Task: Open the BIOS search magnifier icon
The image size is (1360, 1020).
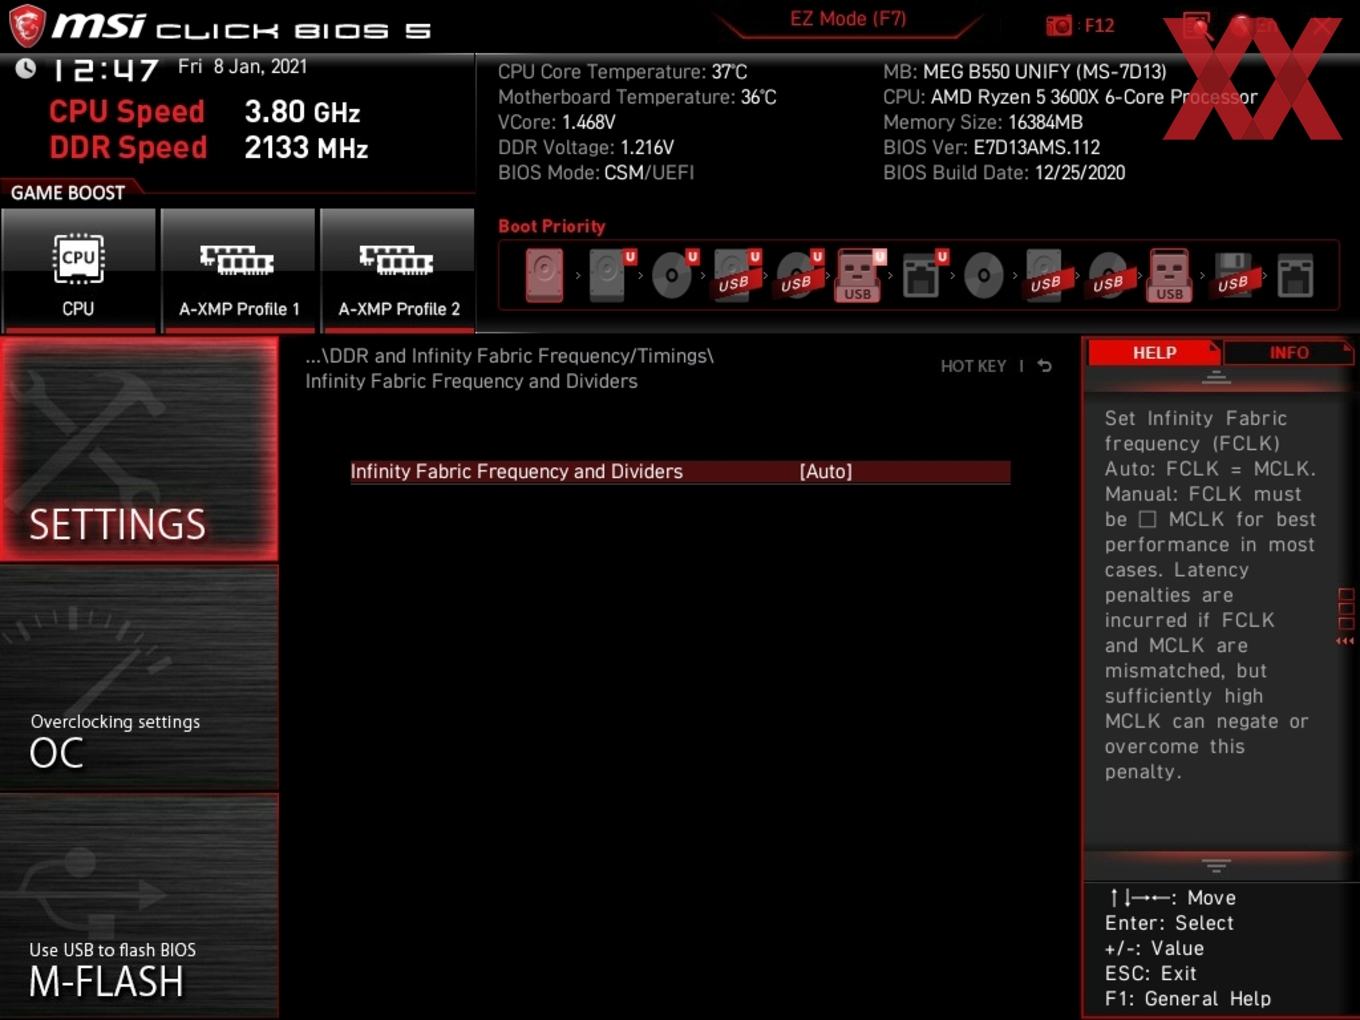Action: (1196, 26)
